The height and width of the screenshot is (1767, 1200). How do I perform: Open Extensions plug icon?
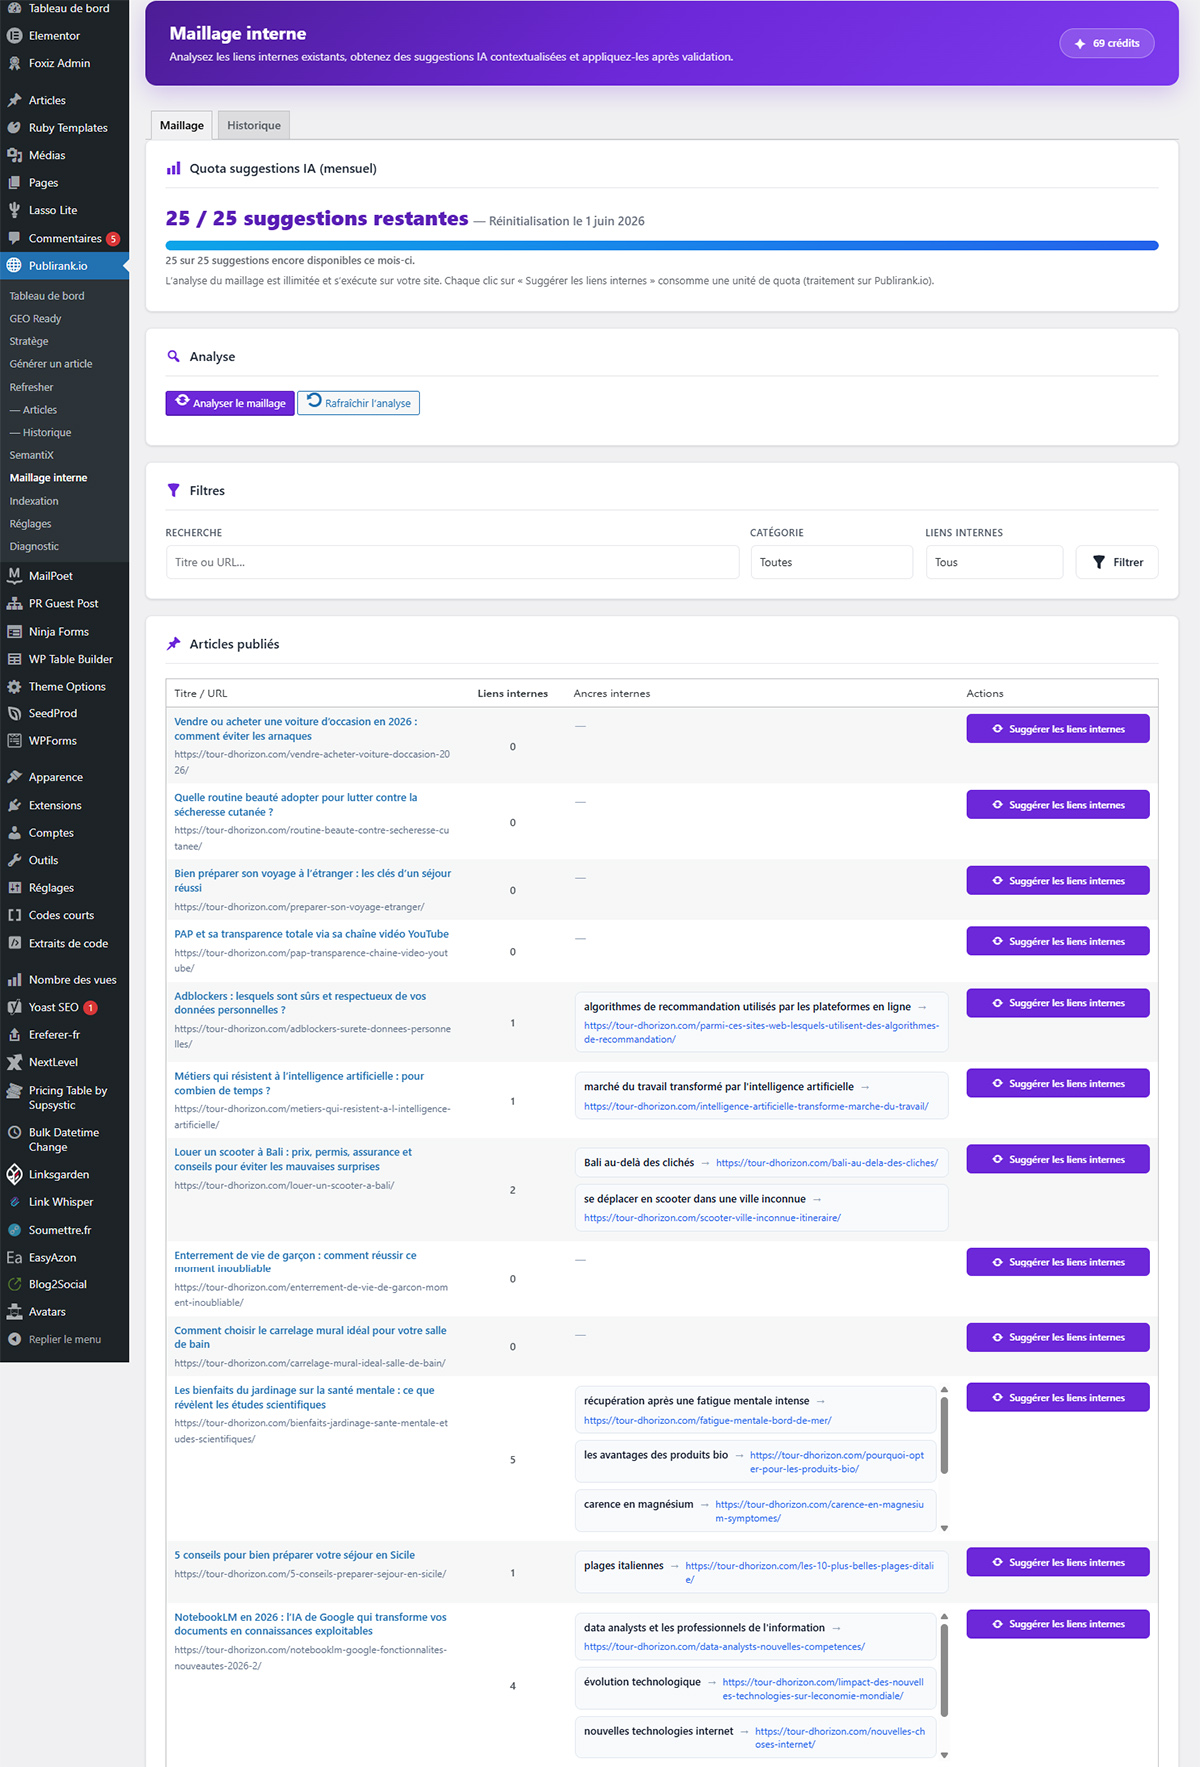click(x=14, y=805)
